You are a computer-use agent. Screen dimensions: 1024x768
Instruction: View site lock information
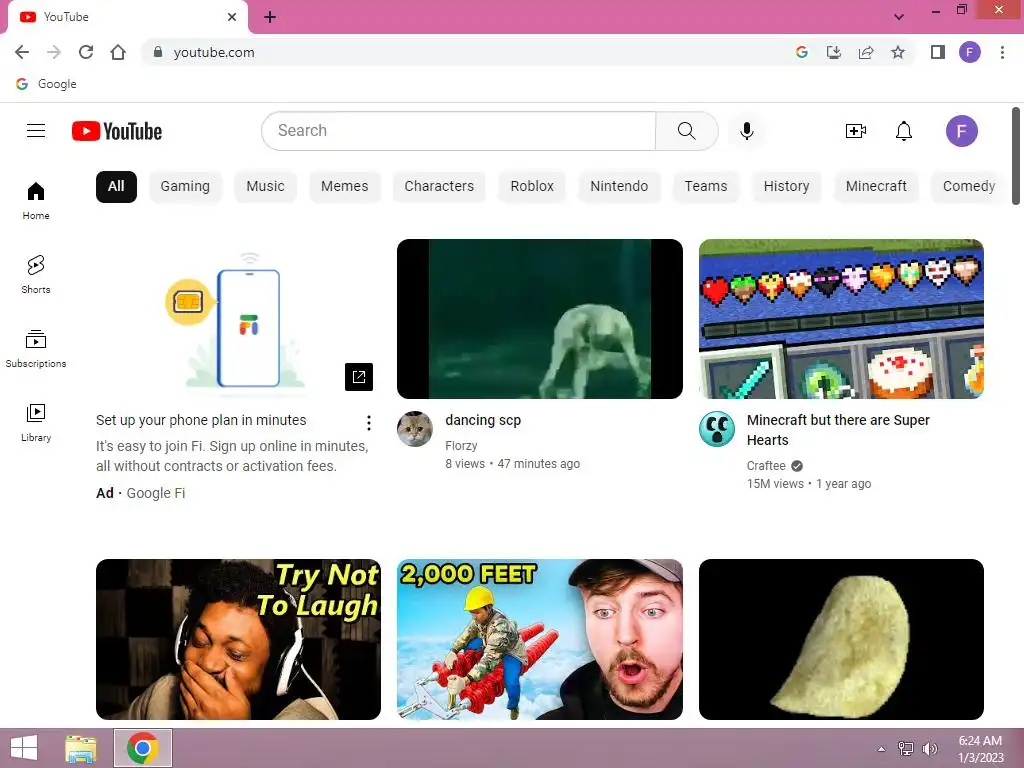point(157,52)
